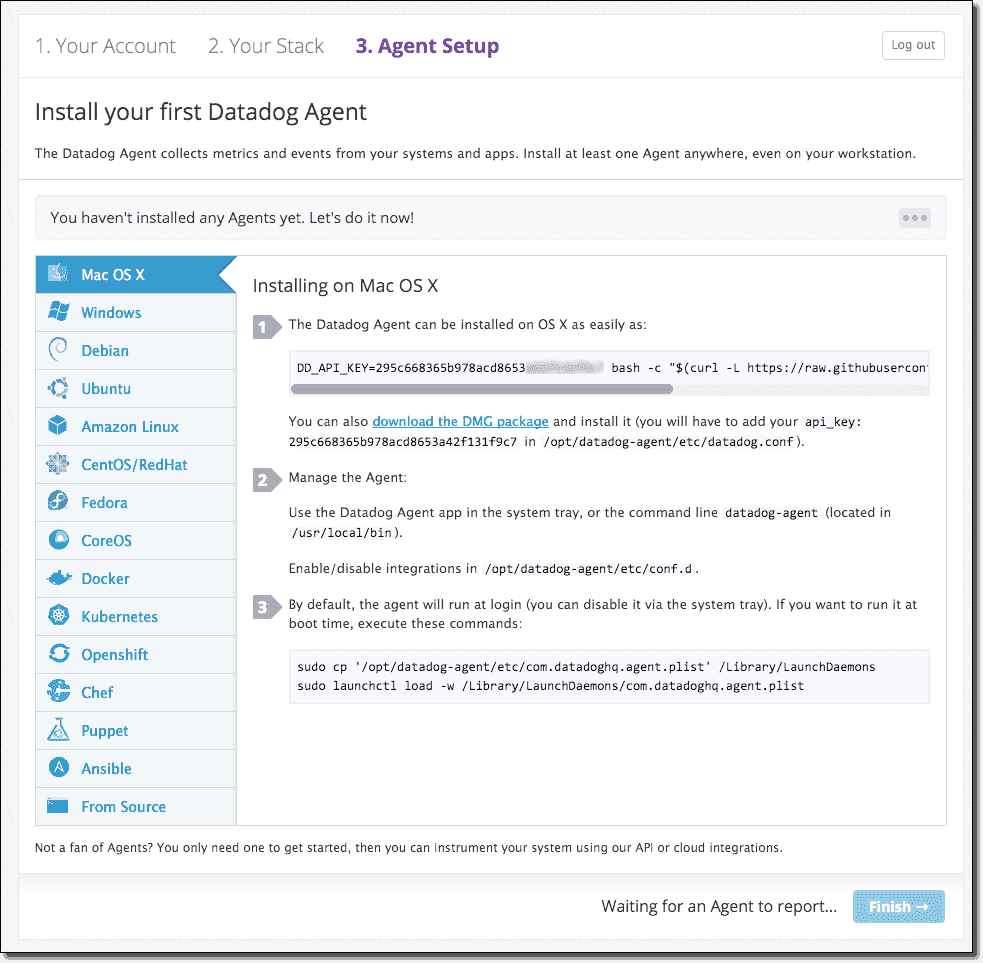This screenshot has width=983, height=963.
Task: Expand the agent status message options
Action: coord(914,217)
